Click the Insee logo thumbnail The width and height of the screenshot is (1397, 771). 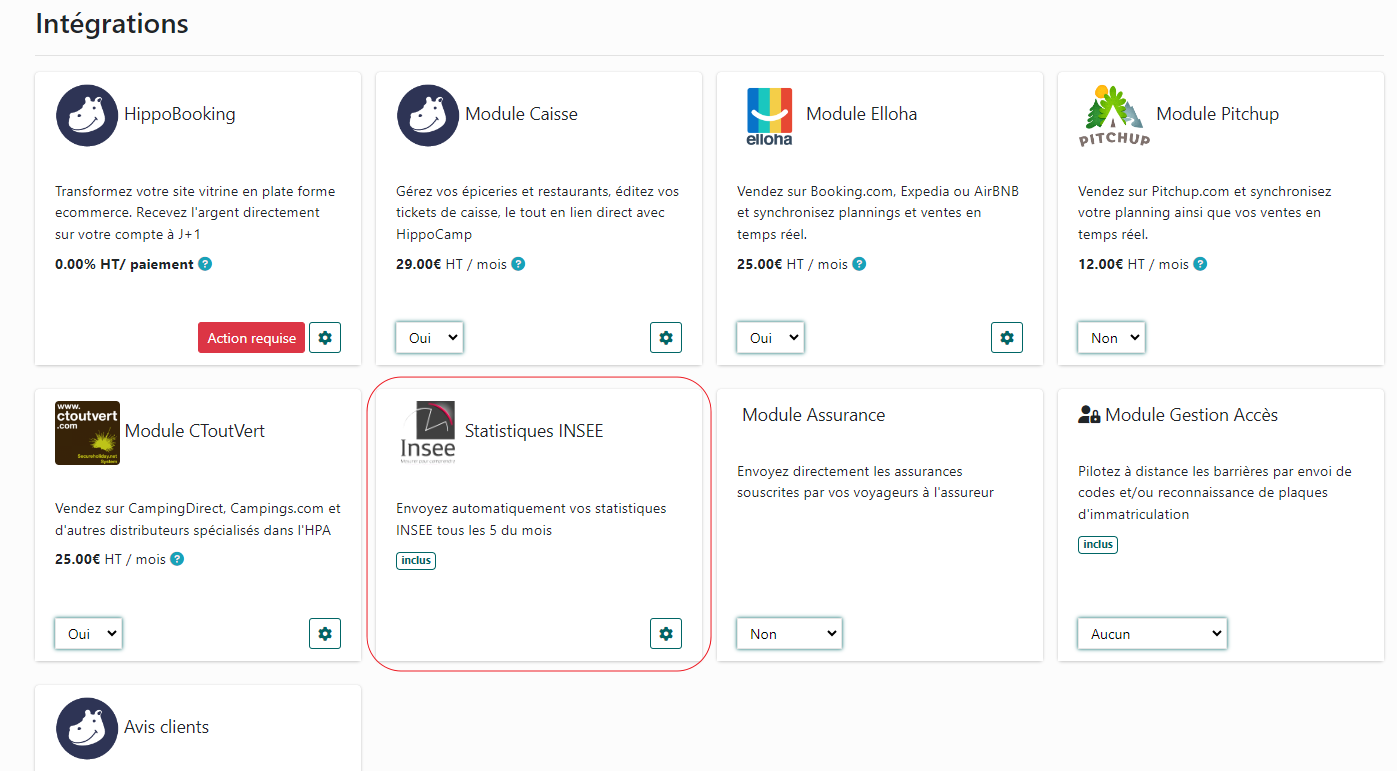point(428,432)
